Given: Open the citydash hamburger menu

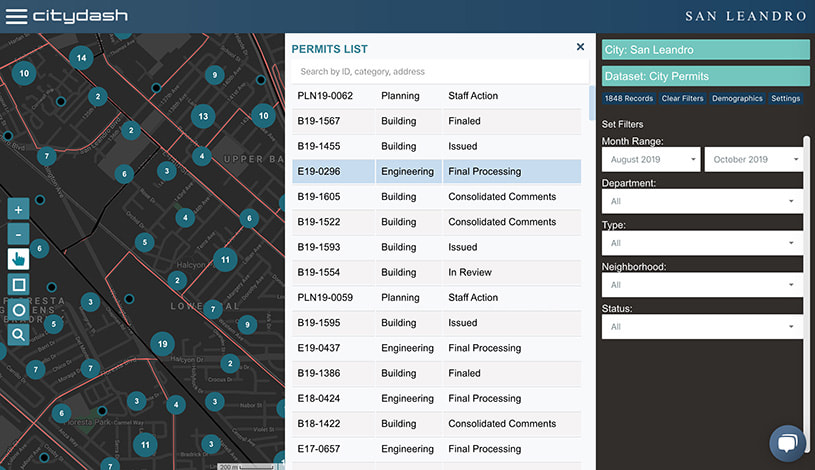Looking at the screenshot, I should 15,16.
